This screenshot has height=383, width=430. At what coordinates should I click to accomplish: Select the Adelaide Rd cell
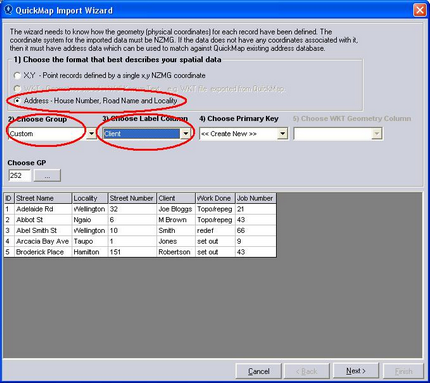(43, 209)
